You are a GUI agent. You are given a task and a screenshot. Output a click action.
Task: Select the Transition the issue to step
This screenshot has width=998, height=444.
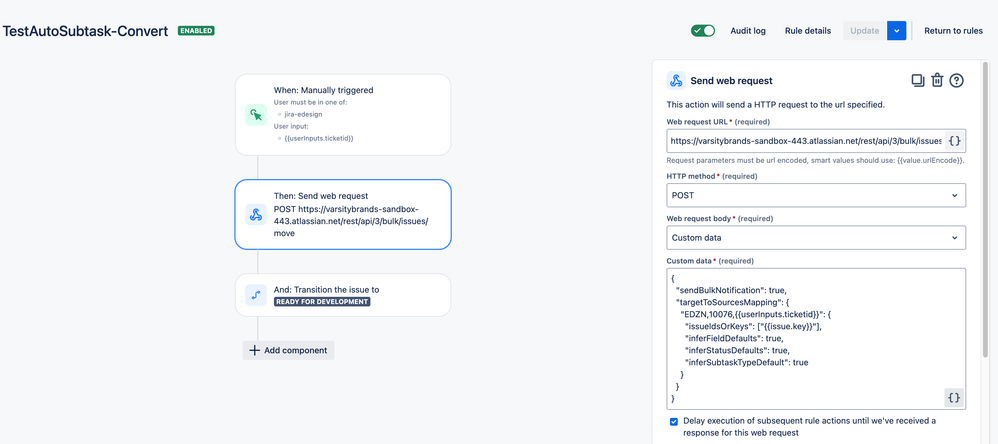pyautogui.click(x=343, y=295)
